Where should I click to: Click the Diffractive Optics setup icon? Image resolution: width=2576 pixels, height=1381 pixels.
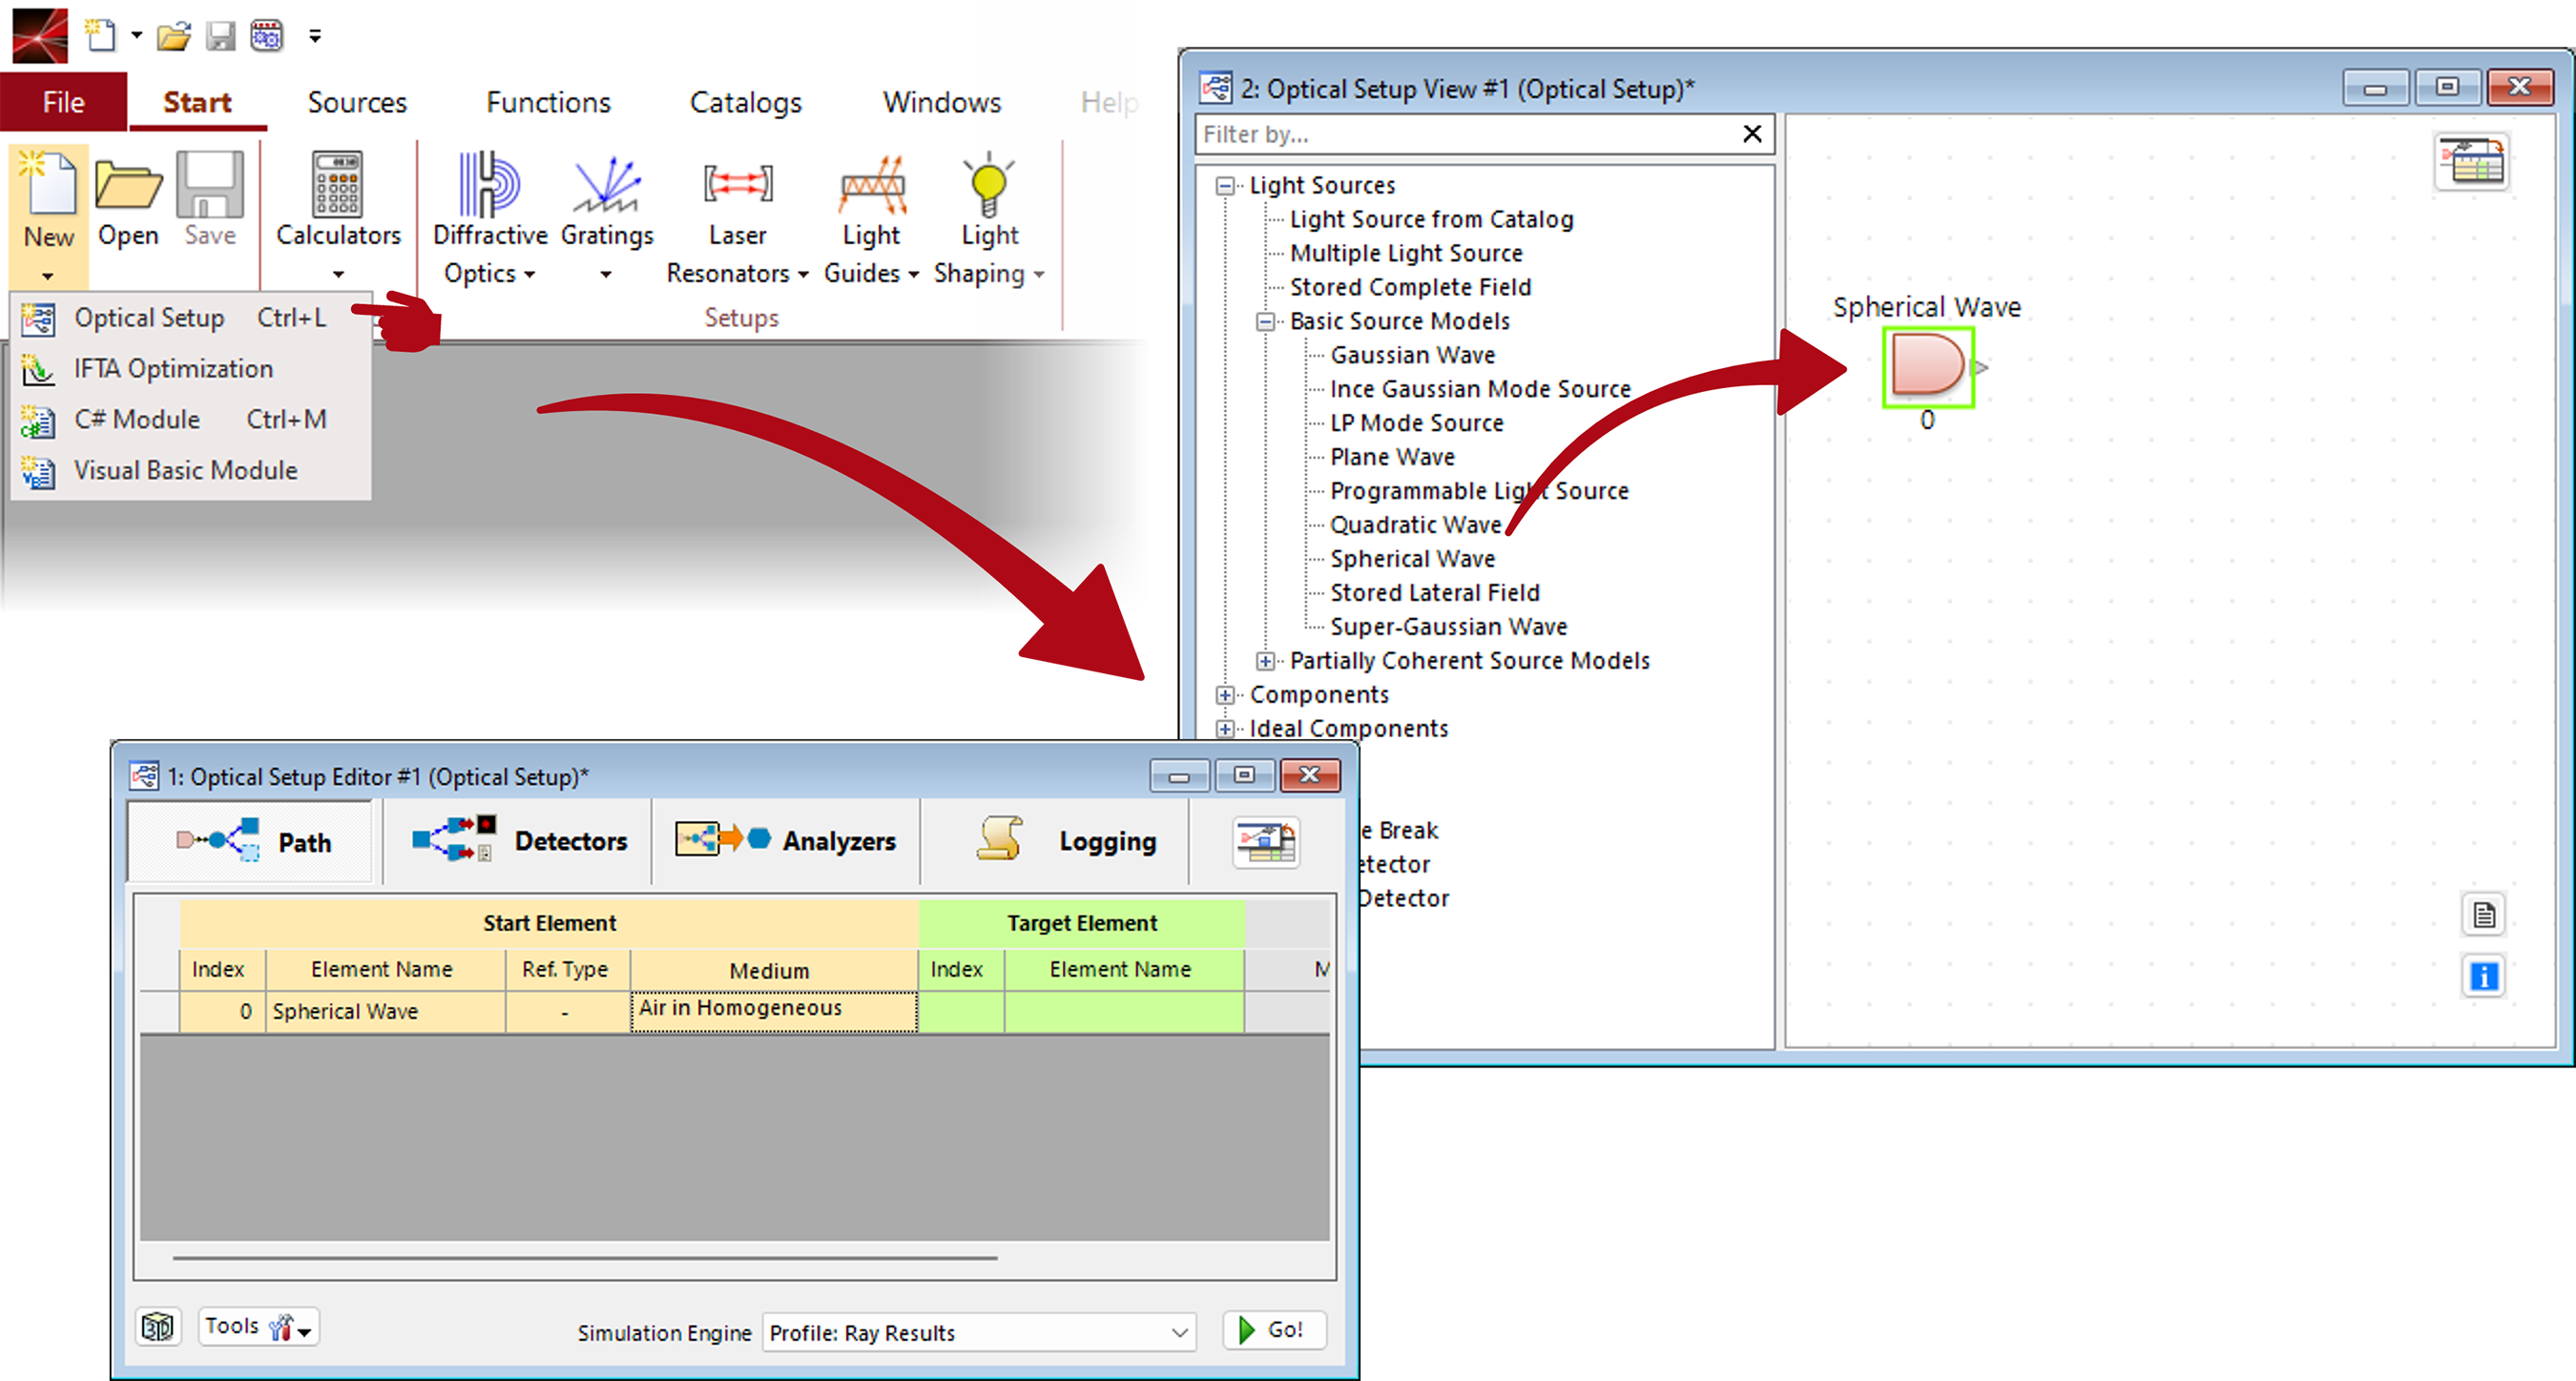click(x=489, y=184)
